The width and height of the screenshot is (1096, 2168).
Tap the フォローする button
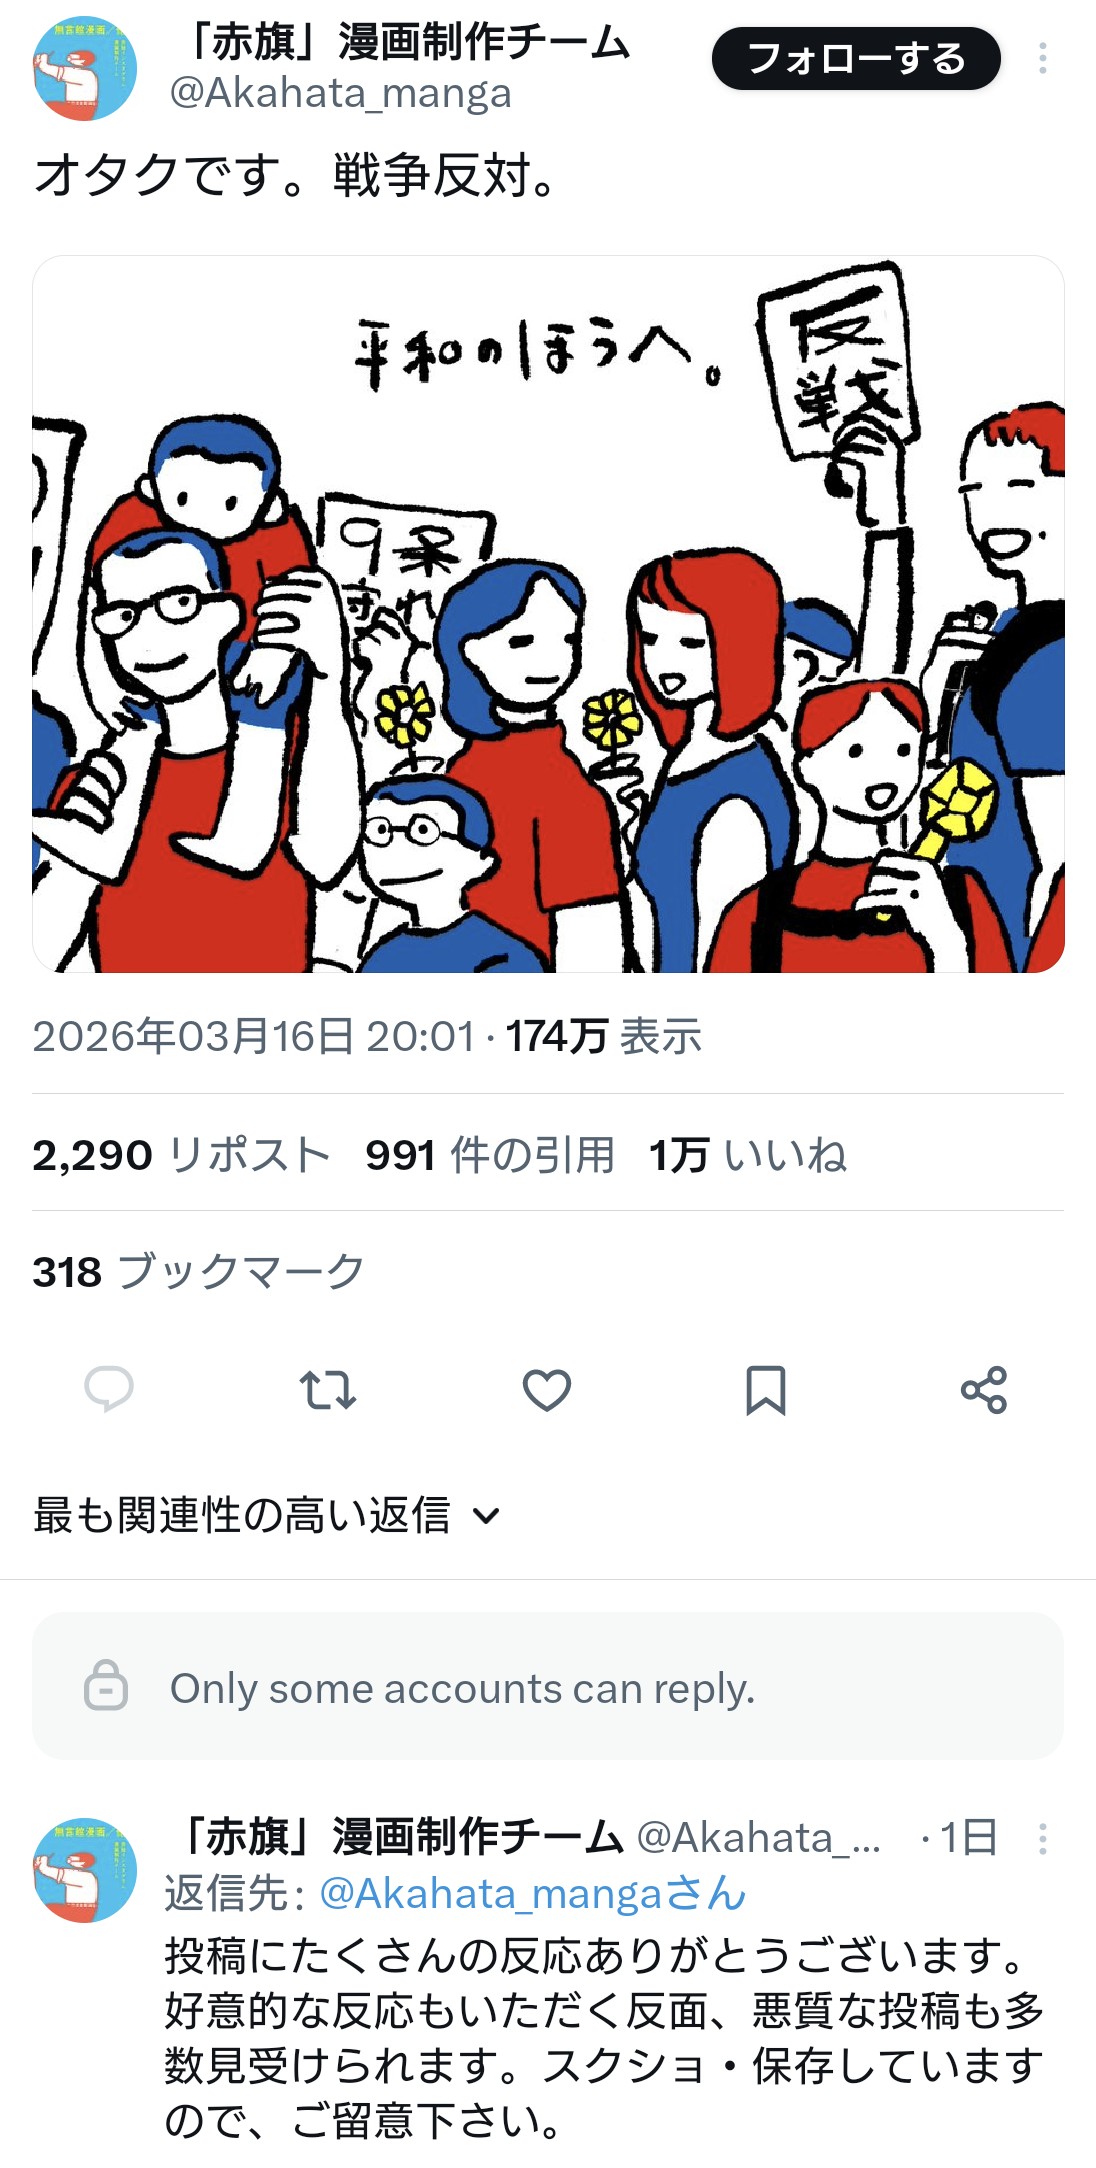click(x=856, y=59)
